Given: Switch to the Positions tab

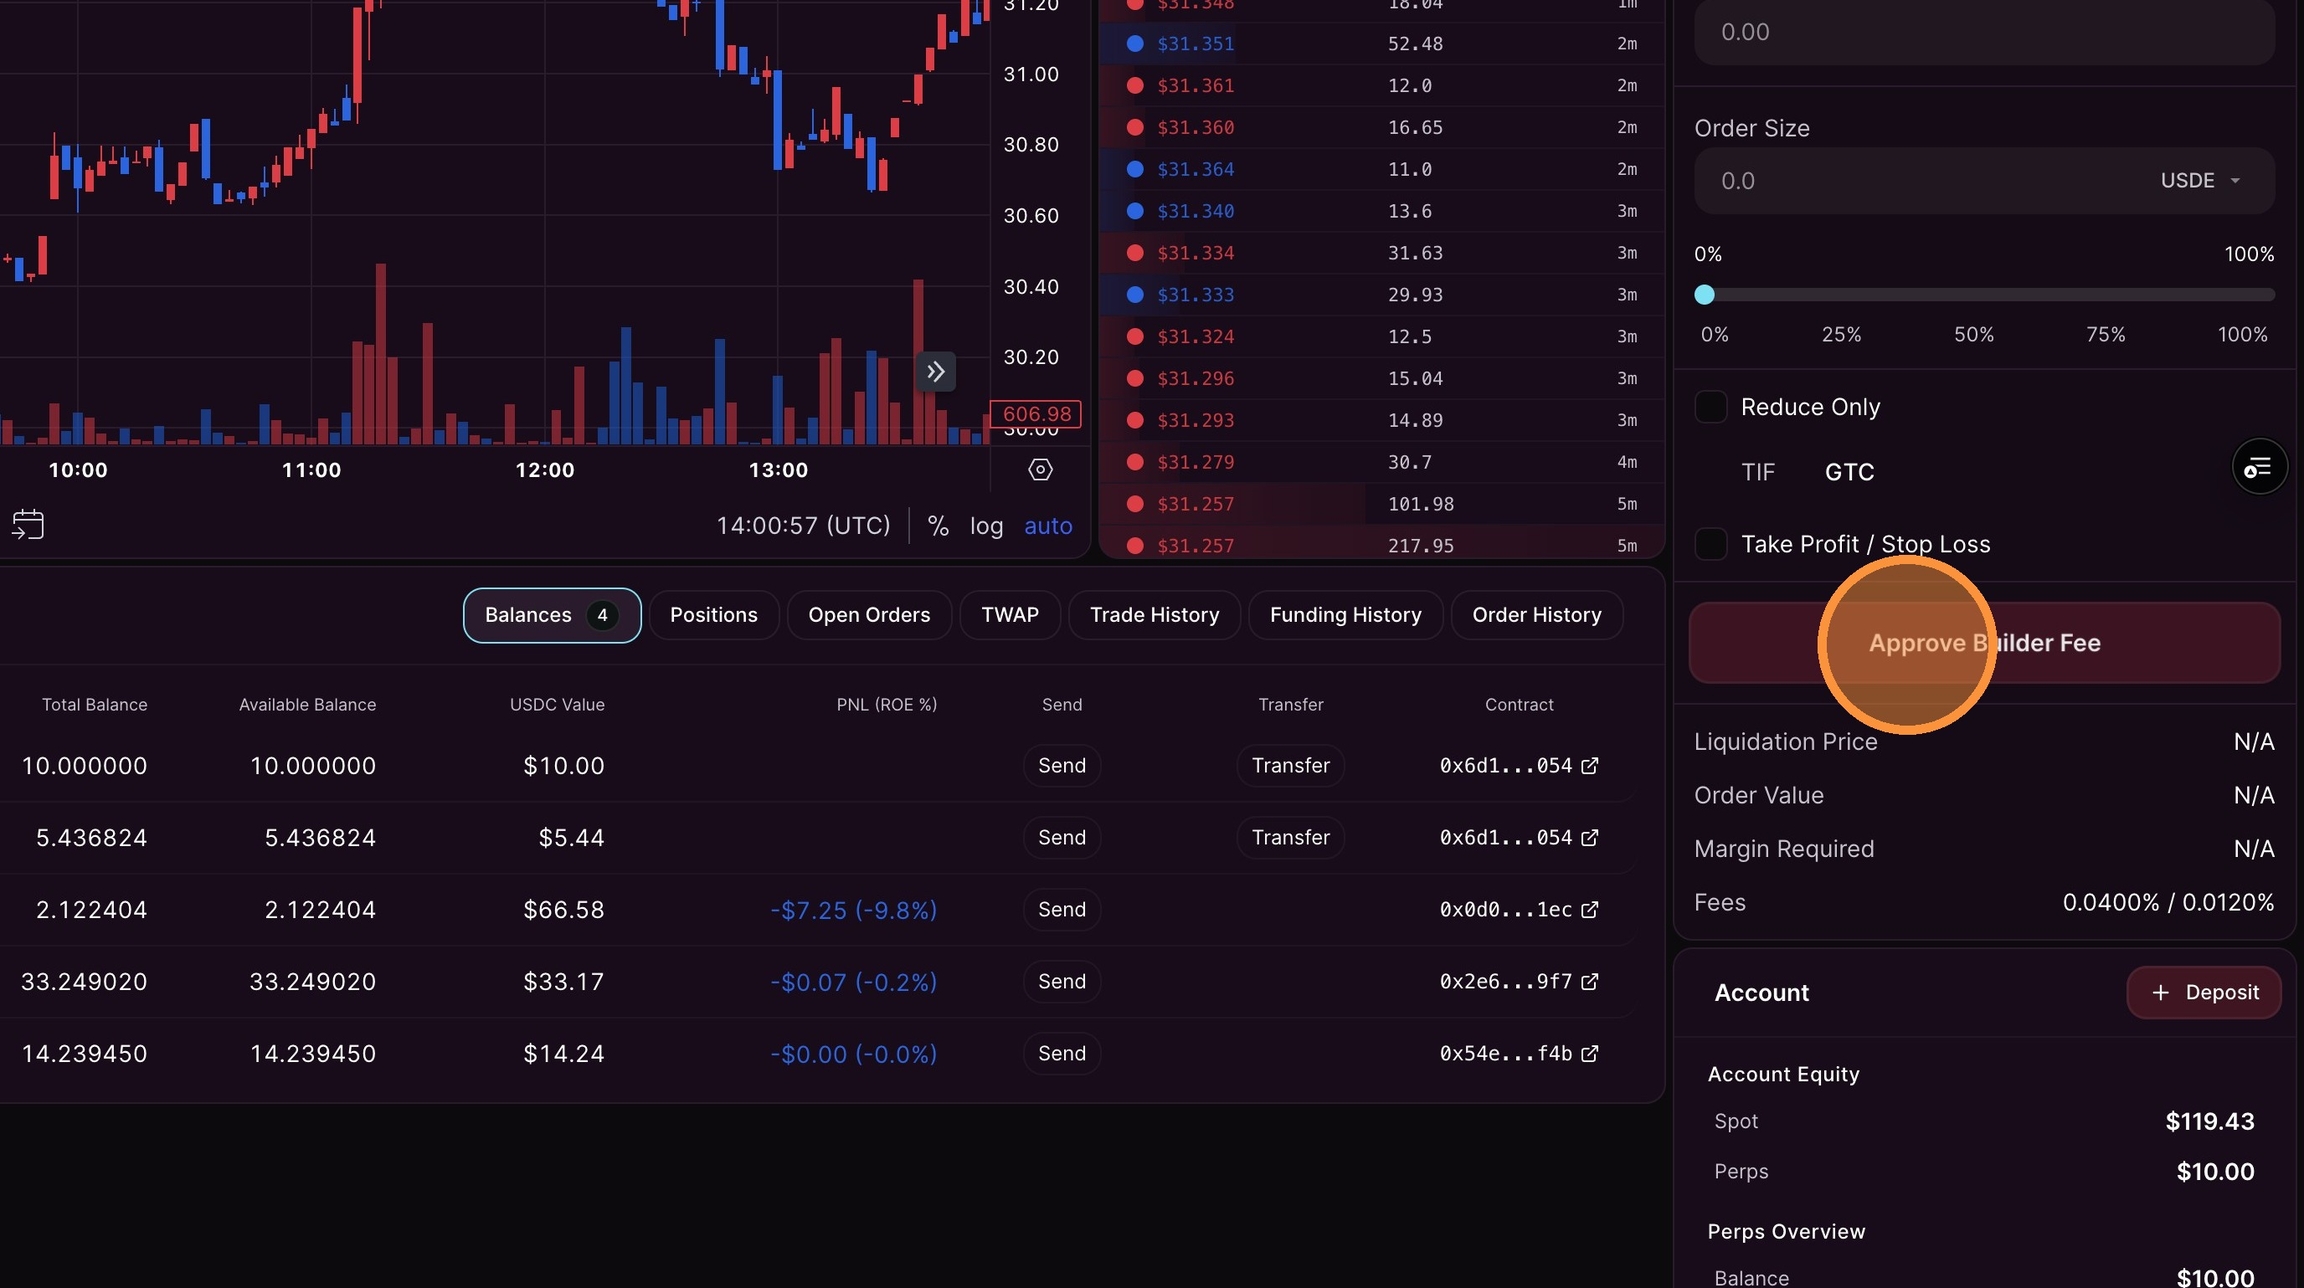Looking at the screenshot, I should (x=713, y=615).
